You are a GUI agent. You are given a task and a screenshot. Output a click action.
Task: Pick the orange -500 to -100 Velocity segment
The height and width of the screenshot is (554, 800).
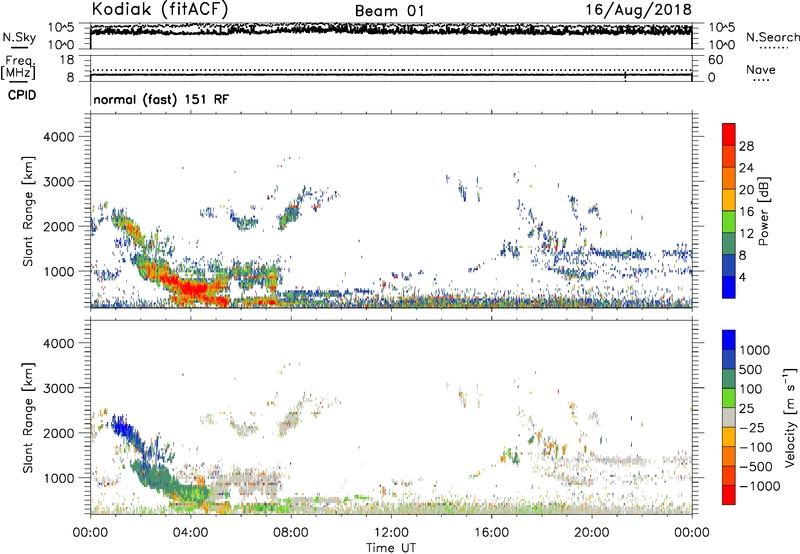(729, 456)
